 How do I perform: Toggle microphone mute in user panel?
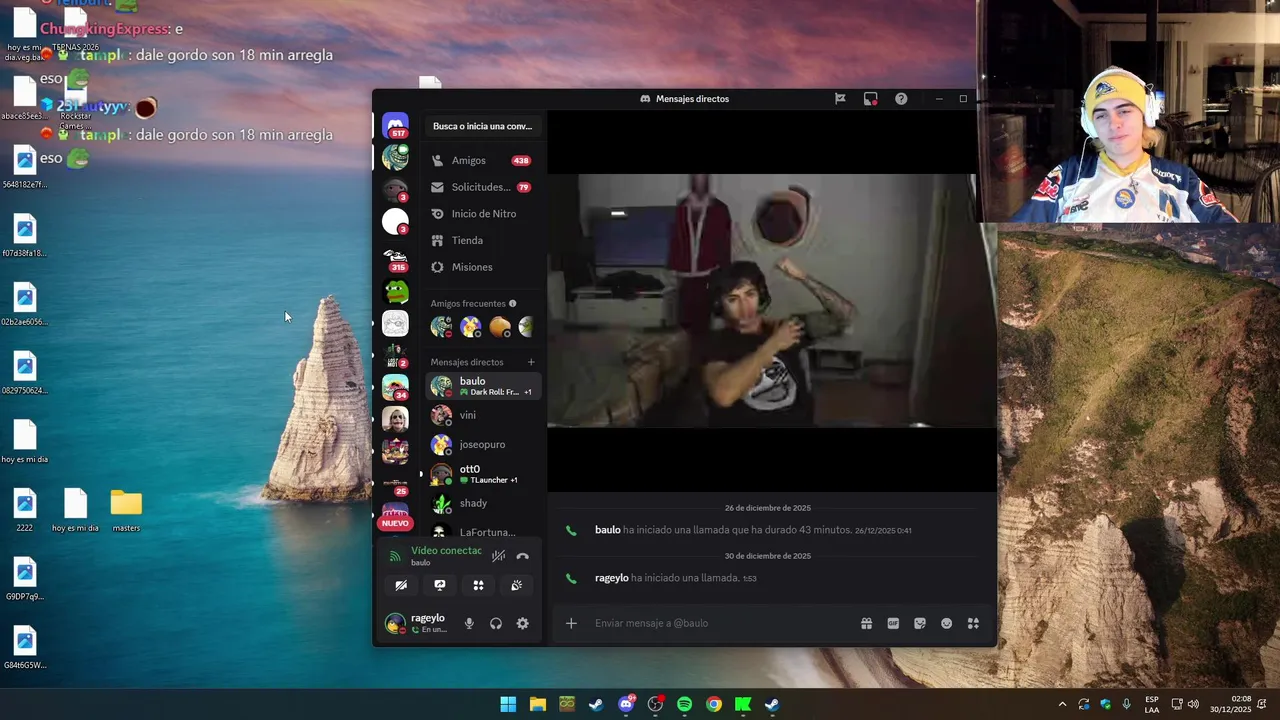469,623
